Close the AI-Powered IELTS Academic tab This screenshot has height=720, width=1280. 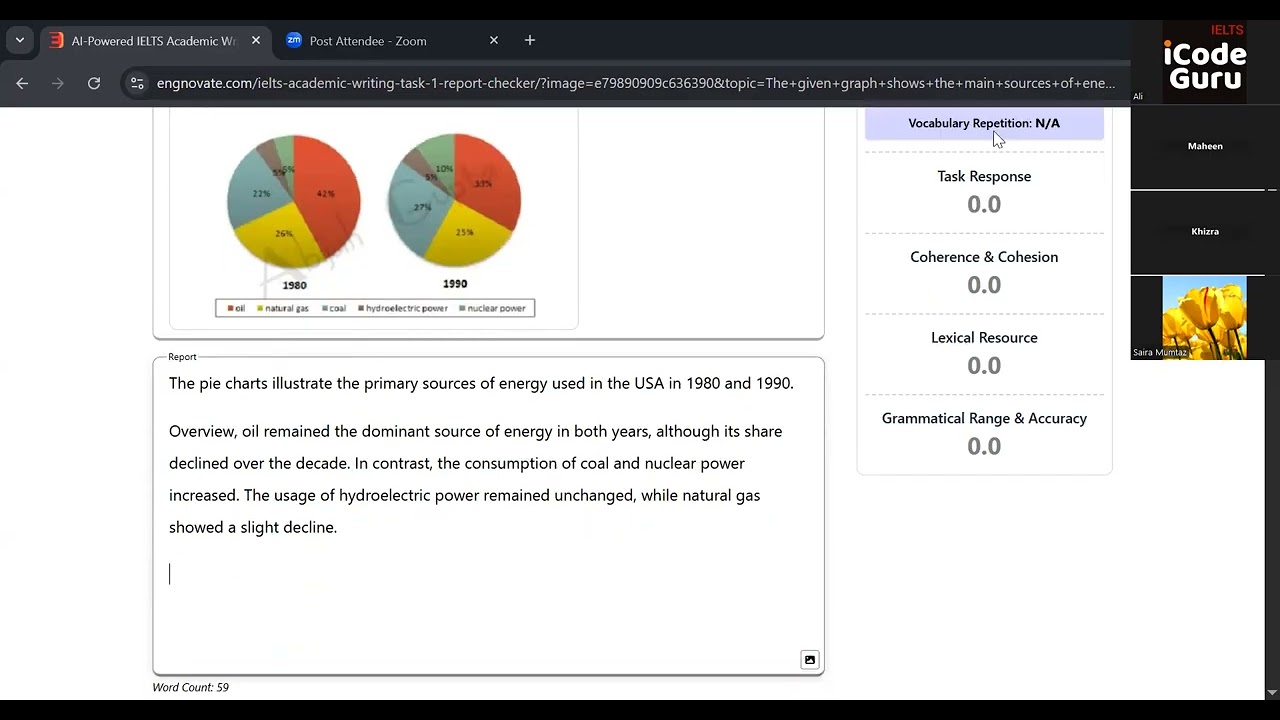point(256,41)
